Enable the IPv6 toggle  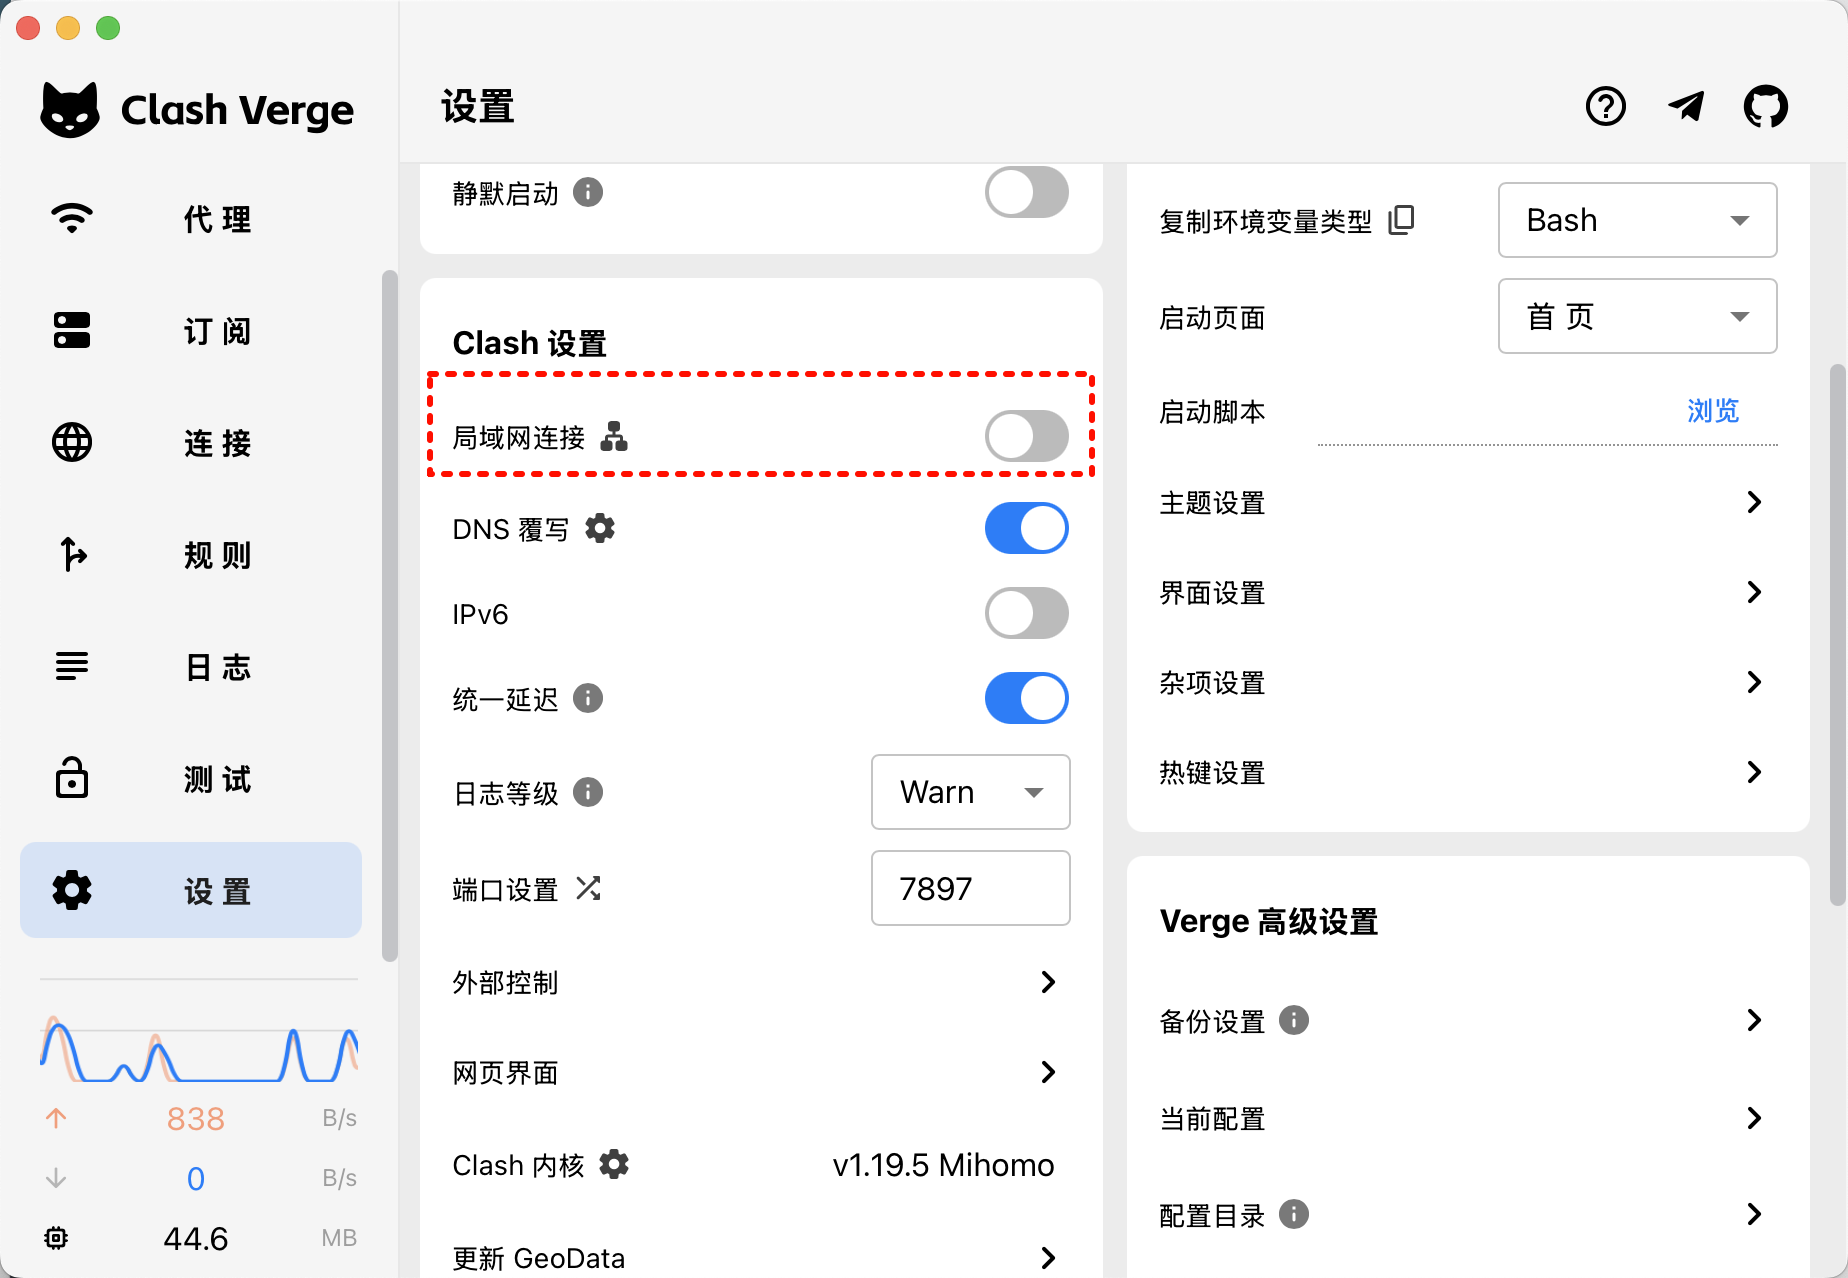pos(1026,613)
